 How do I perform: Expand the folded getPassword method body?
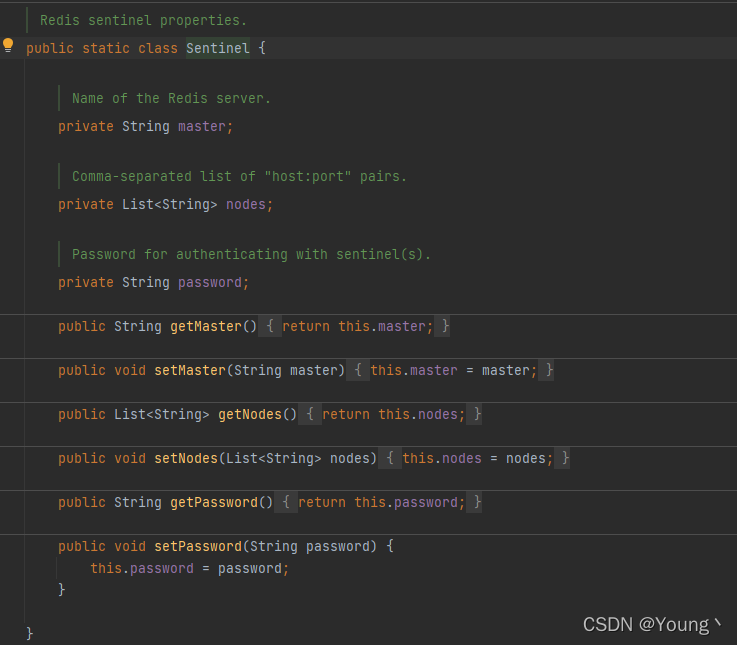tap(286, 502)
